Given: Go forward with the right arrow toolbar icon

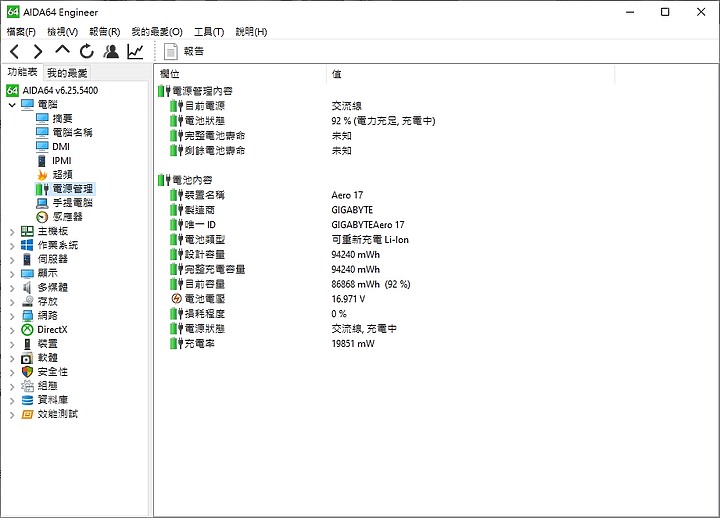Looking at the screenshot, I should [x=38, y=51].
